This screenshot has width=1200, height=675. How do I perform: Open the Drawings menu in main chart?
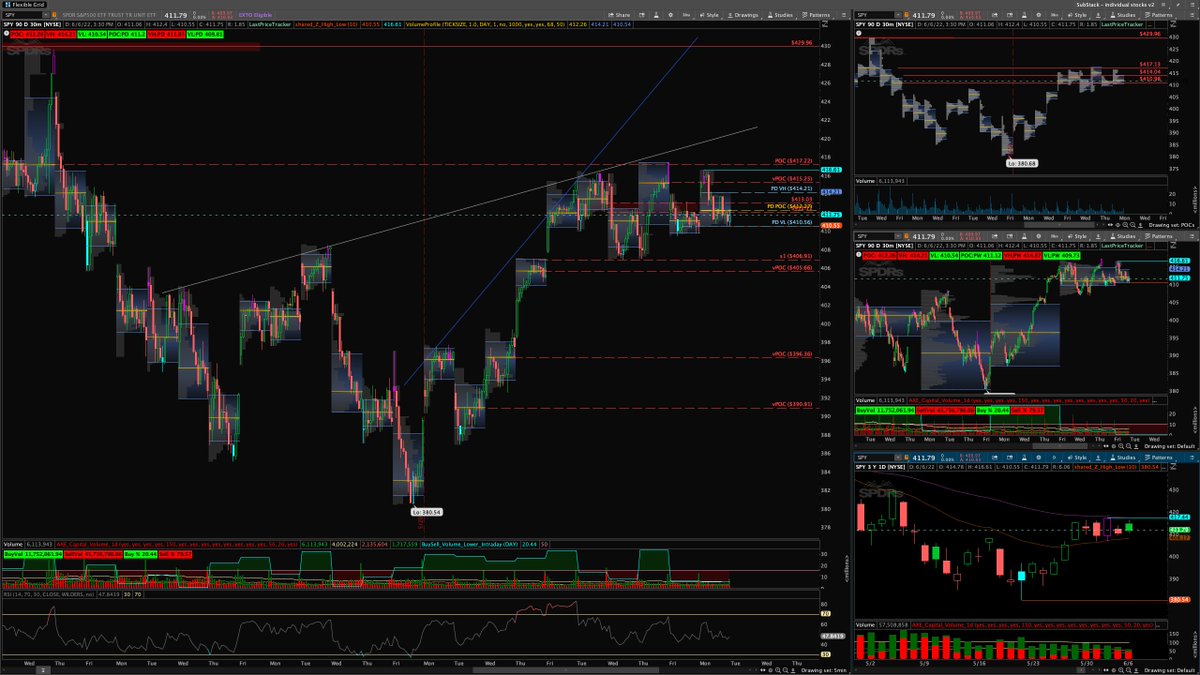(x=742, y=15)
